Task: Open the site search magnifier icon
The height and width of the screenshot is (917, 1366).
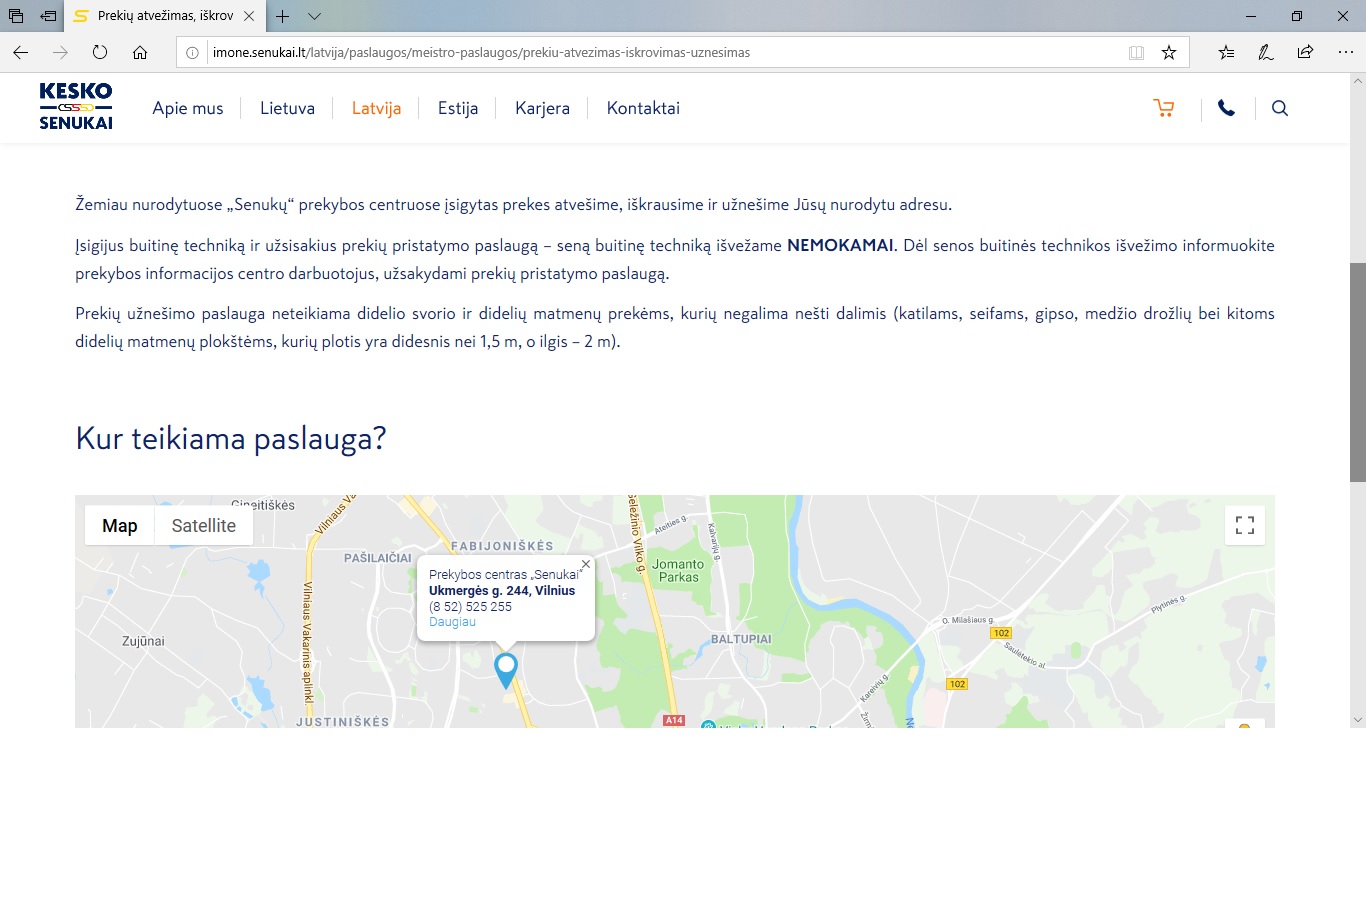Action: 1279,108
